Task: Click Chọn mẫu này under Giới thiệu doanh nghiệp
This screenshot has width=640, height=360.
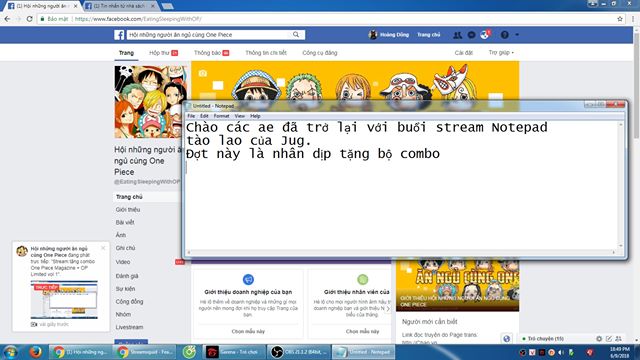Action: point(248,331)
